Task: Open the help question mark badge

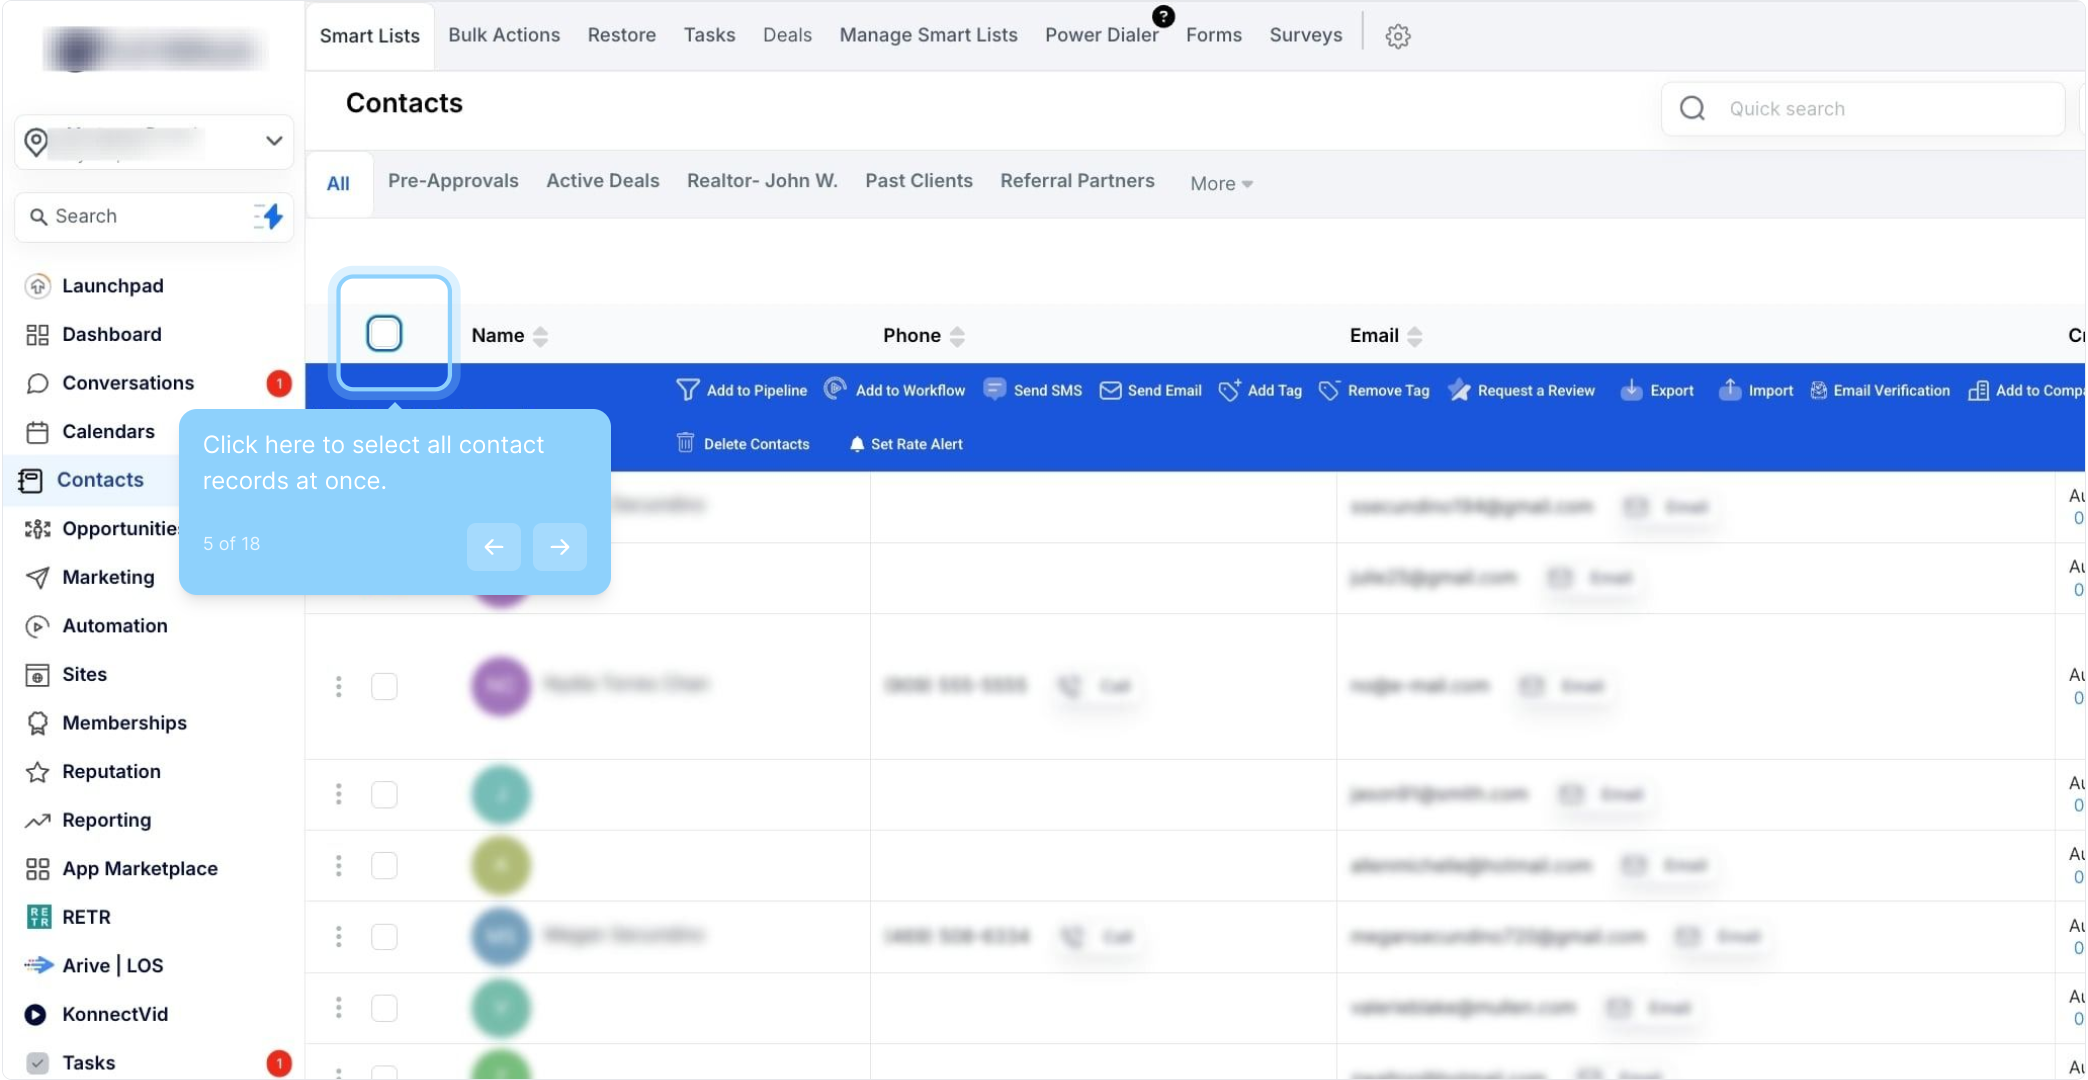Action: point(1163,16)
